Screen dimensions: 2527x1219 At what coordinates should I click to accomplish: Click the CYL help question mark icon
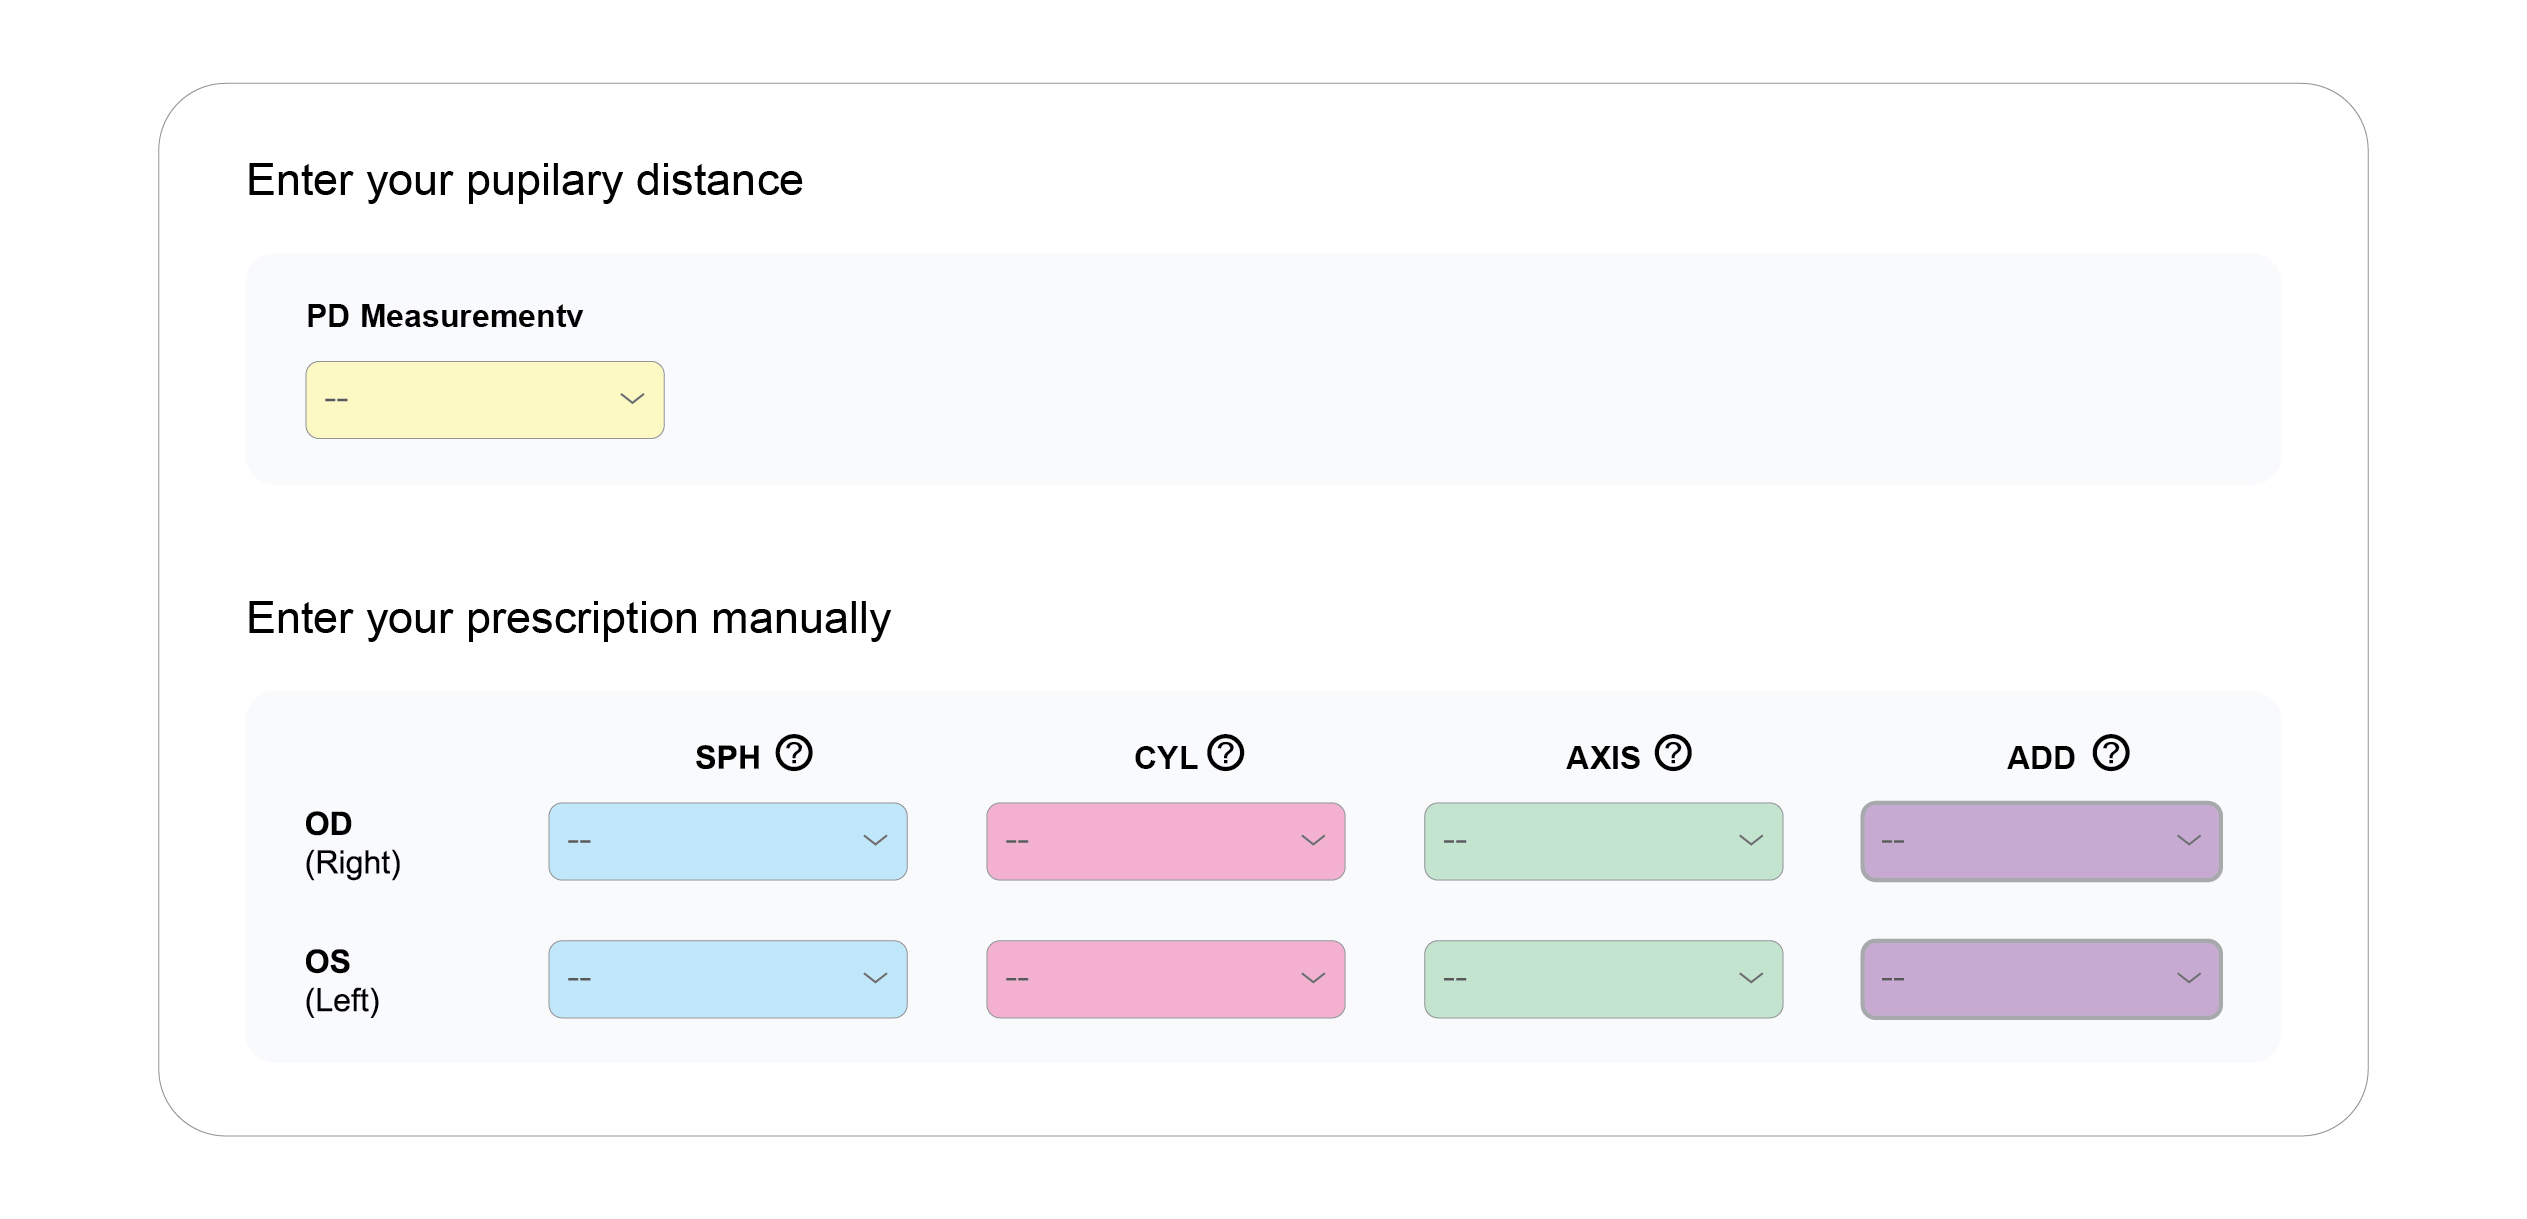(x=1225, y=753)
